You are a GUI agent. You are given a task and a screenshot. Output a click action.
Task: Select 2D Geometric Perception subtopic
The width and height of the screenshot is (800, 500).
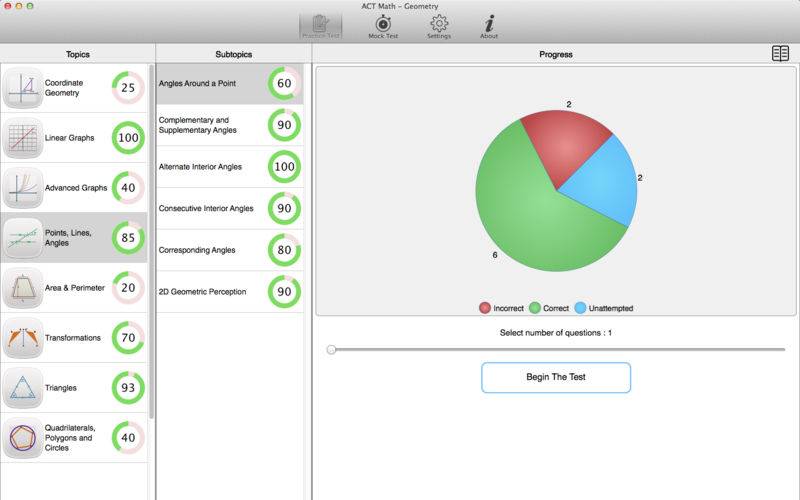point(230,292)
